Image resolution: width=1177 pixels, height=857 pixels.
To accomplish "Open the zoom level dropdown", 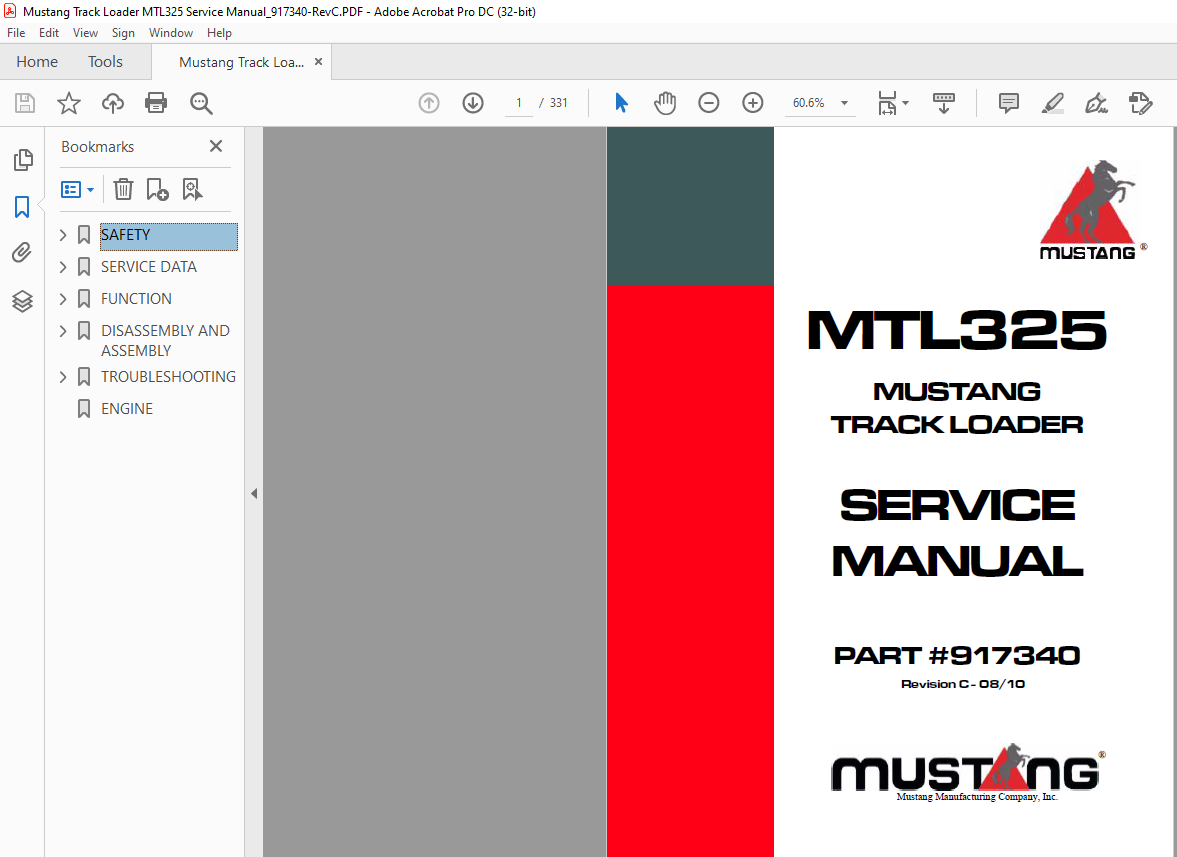I will click(844, 103).
